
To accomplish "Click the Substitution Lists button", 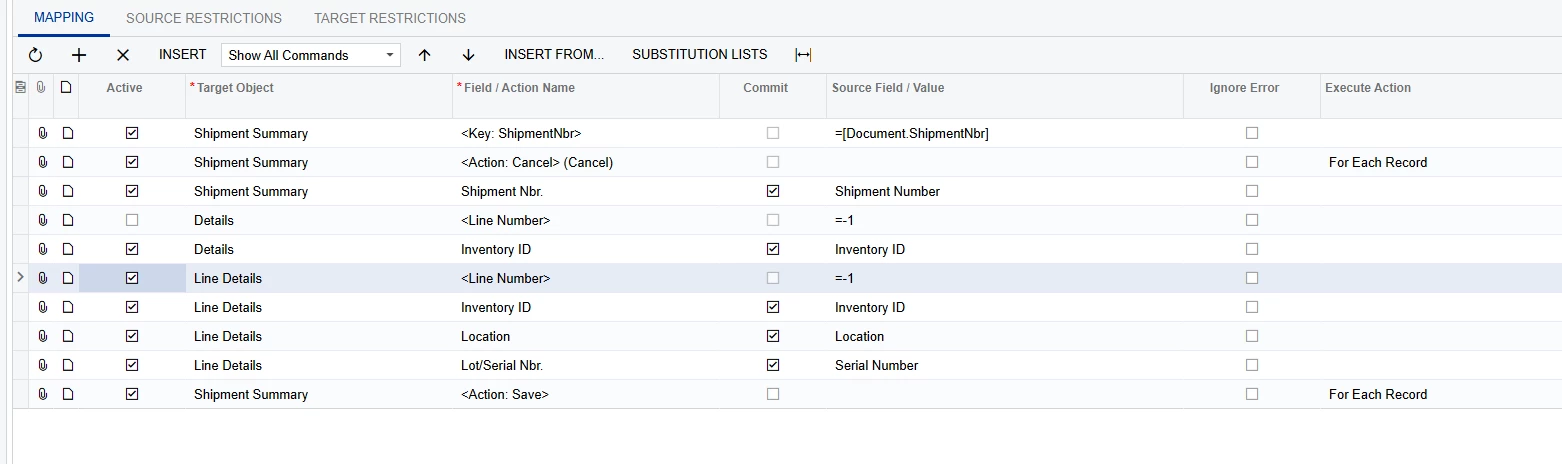I will tap(700, 54).
